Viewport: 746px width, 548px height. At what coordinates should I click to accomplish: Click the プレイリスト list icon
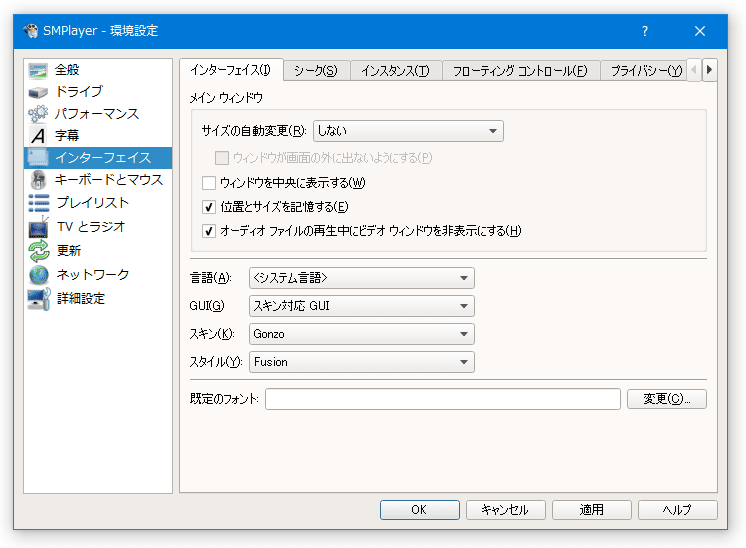pos(39,203)
